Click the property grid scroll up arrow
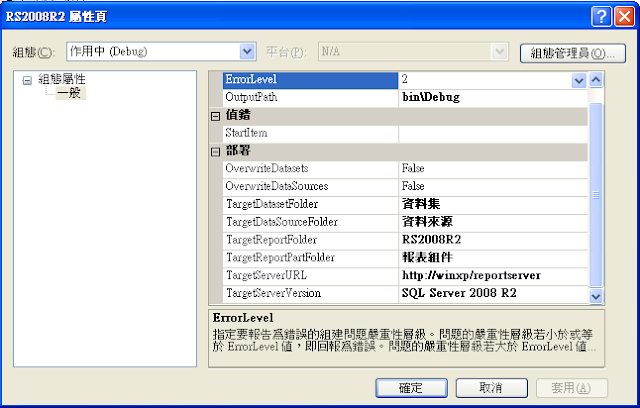The image size is (640, 408). pyautogui.click(x=596, y=80)
